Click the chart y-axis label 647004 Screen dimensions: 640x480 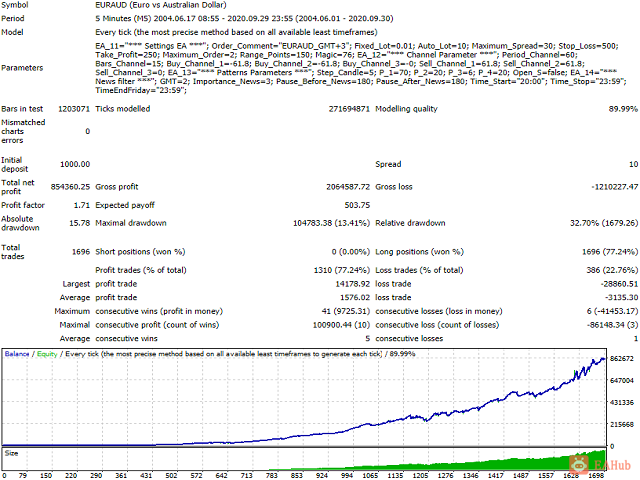pos(622,380)
